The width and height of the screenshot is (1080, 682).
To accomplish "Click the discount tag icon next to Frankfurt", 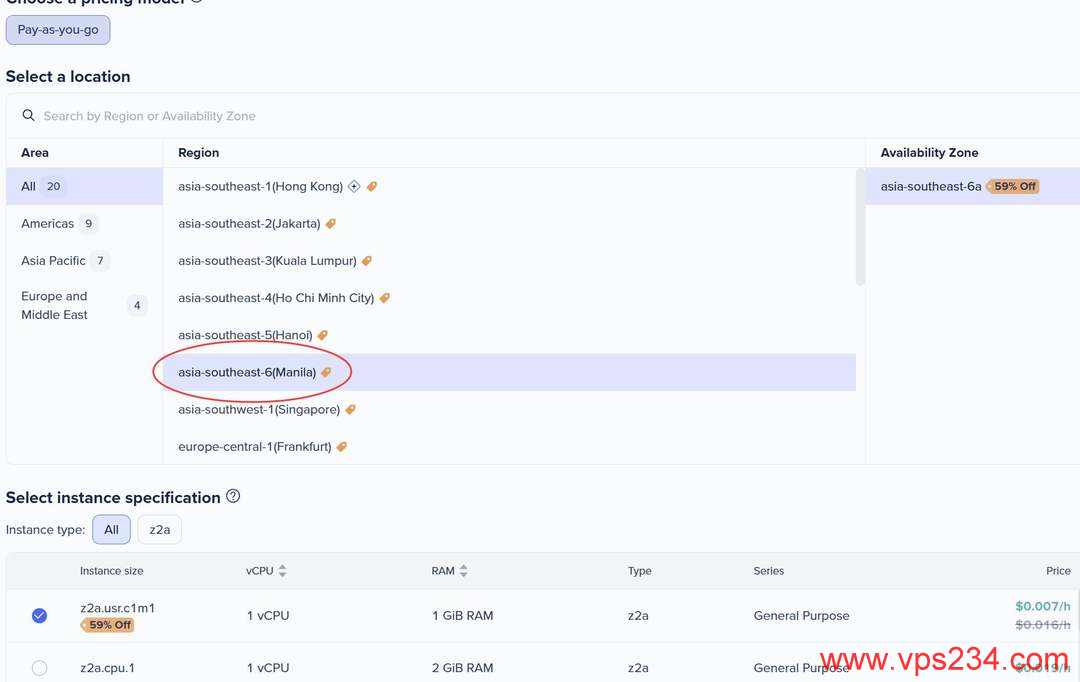I will tap(342, 447).
